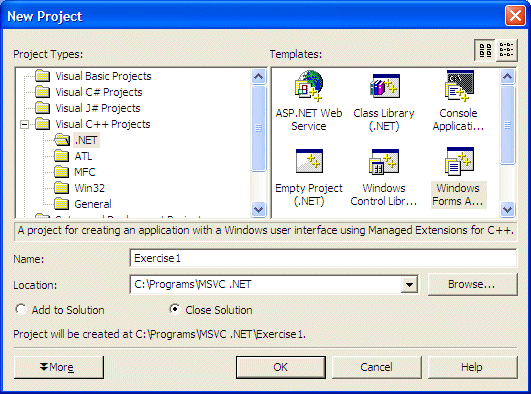
Task: Close the New Project dialog
Action: tap(515, 16)
